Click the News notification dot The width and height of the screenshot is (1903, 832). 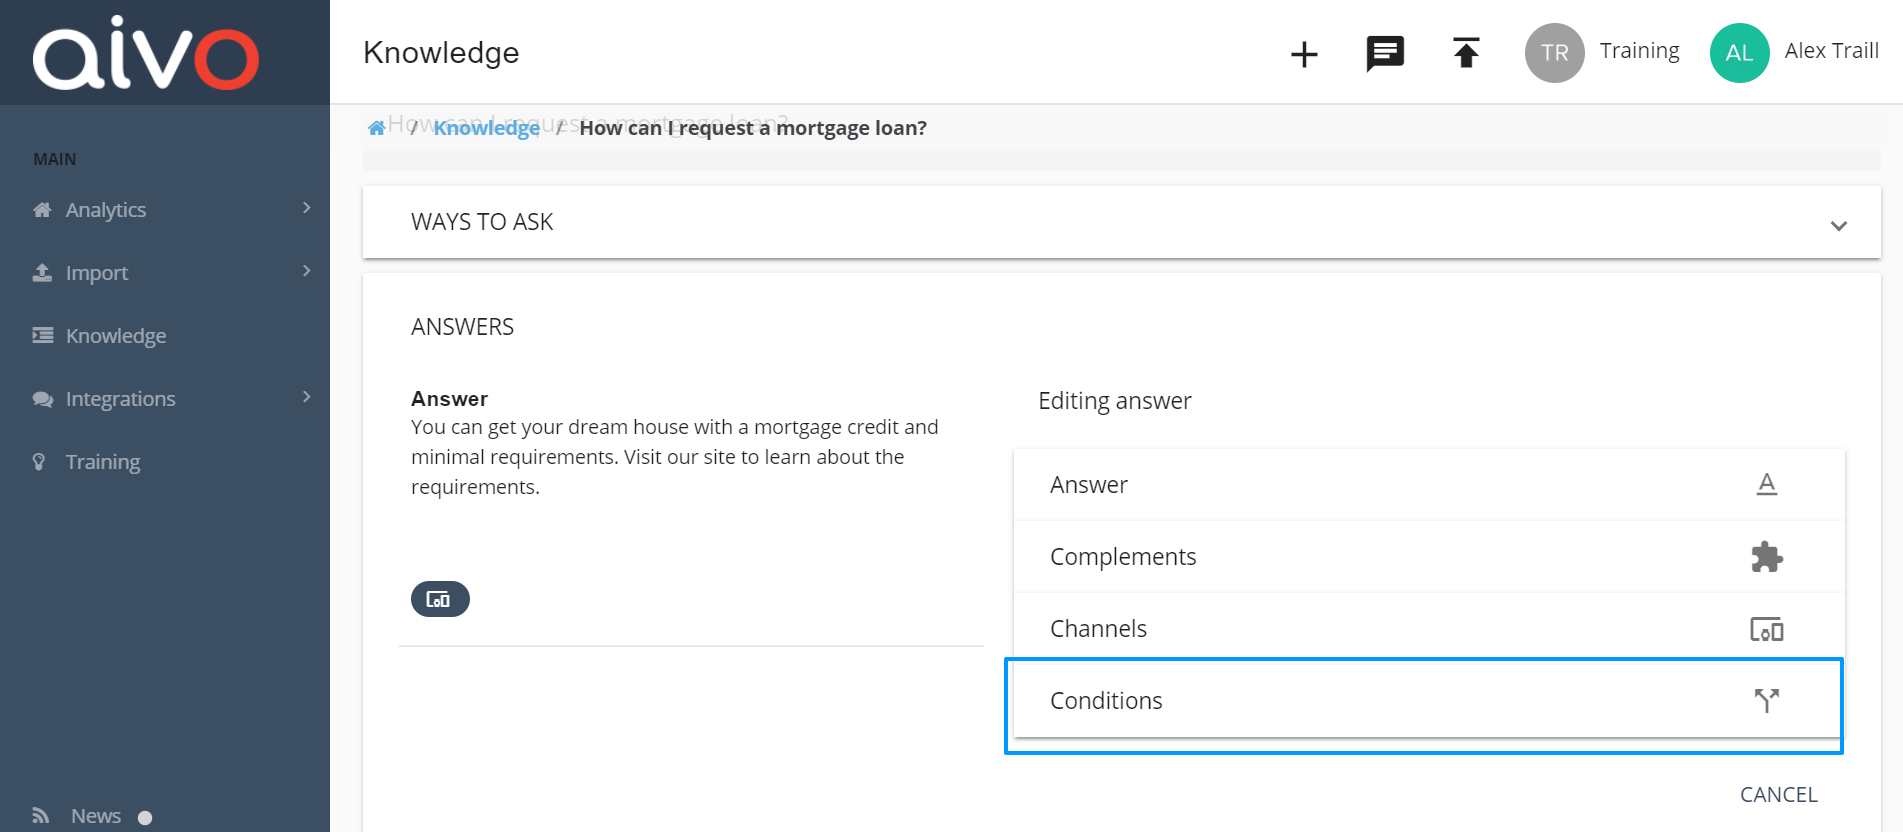coord(145,818)
